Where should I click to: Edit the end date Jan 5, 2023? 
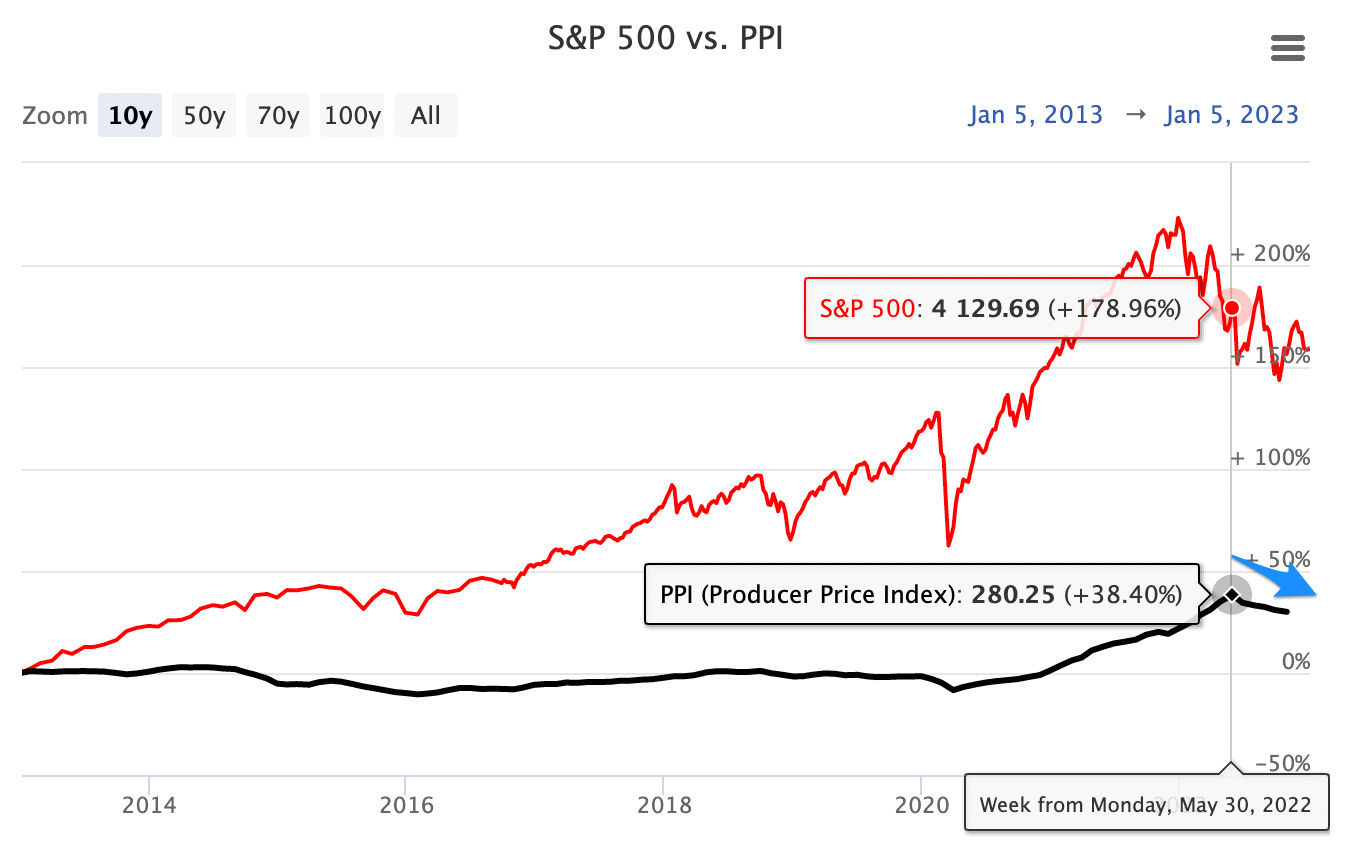point(1231,115)
